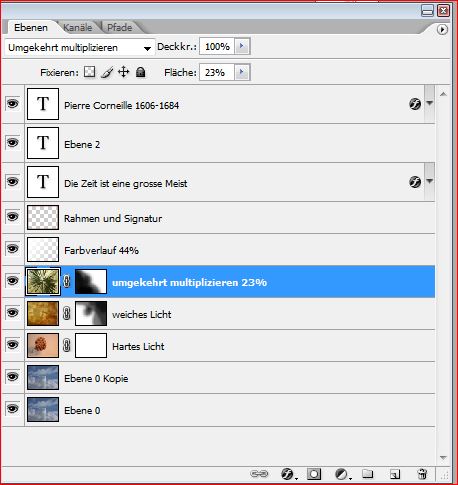Open the Deckkr. opacity slider arrow
458x485 pixels.
point(242,46)
